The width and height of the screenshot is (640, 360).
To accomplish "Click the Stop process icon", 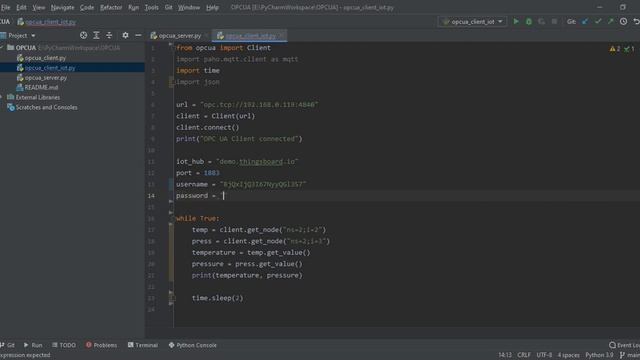I will click(x=554, y=22).
